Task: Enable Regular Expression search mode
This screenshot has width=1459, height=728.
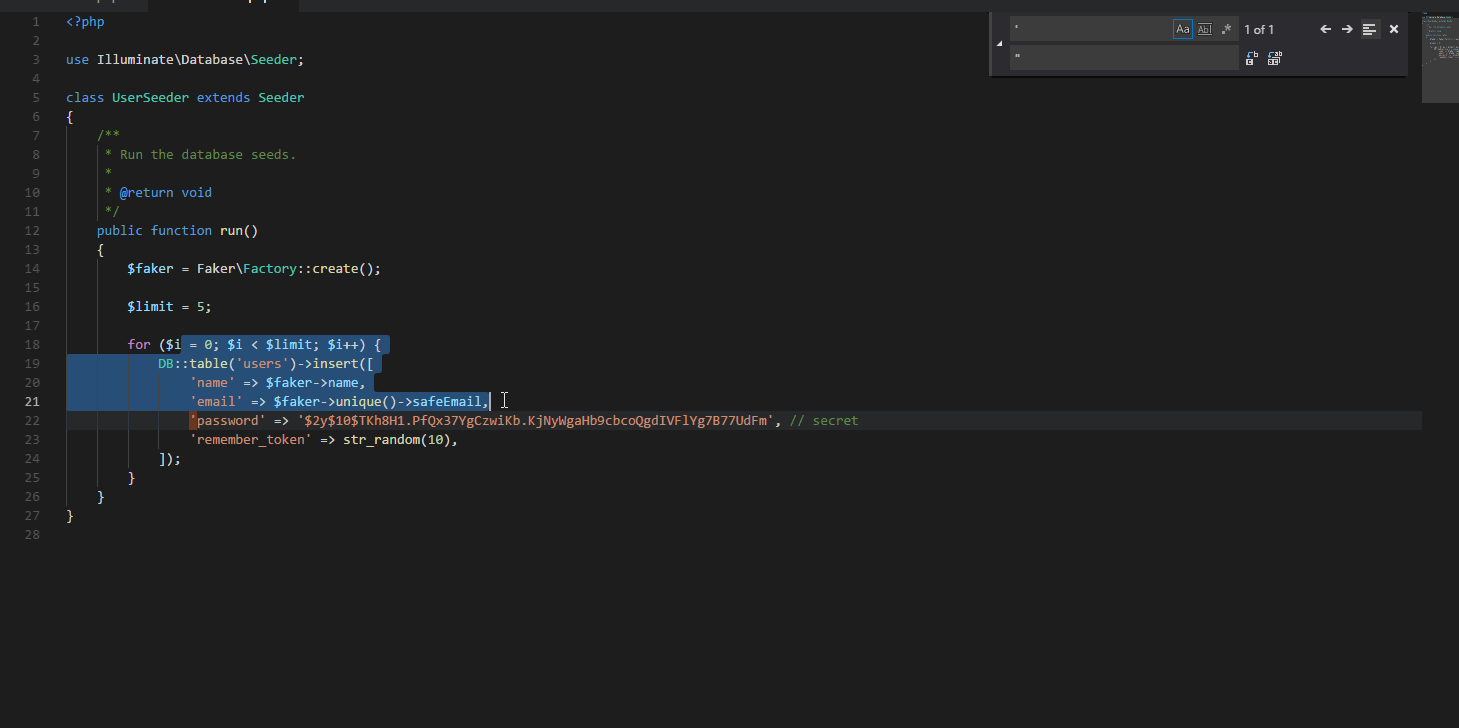Action: [1226, 29]
